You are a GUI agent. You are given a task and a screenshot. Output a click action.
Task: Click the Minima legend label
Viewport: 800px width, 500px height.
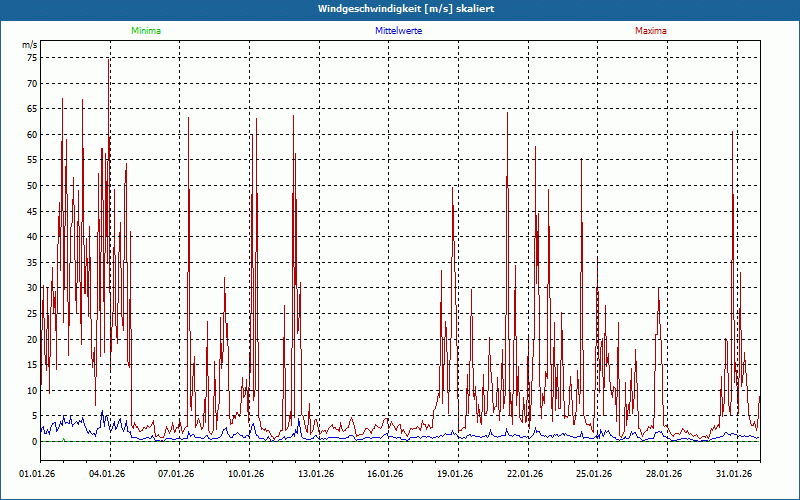[146, 31]
